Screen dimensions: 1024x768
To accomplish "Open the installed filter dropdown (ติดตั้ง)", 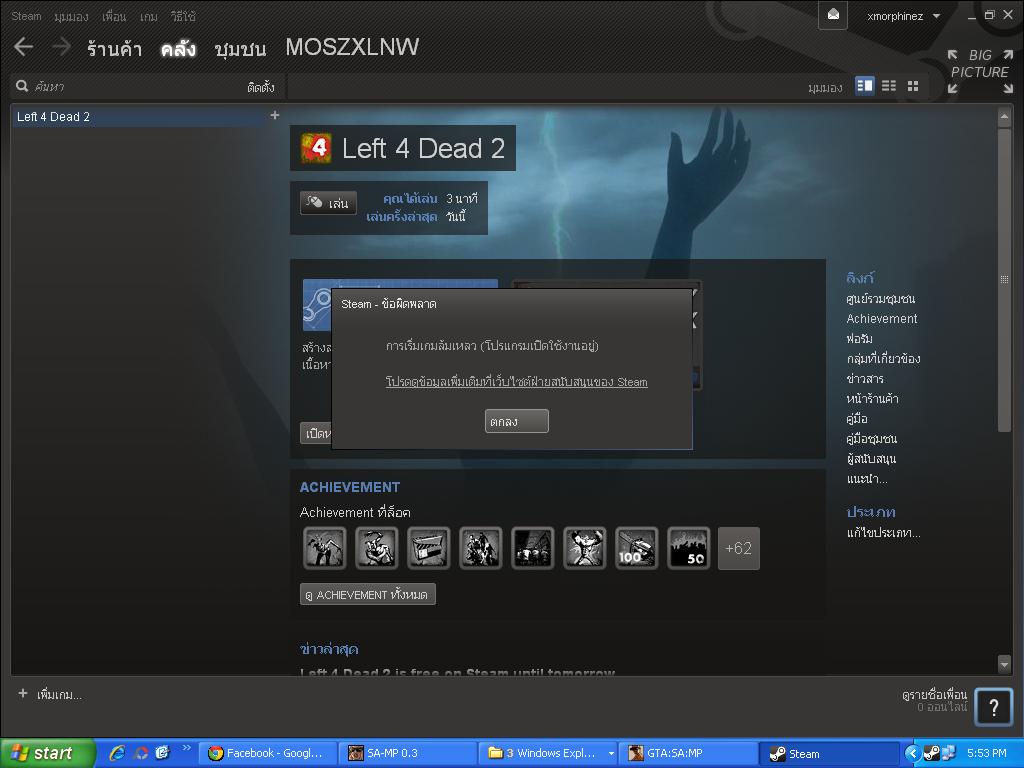I will coord(261,87).
